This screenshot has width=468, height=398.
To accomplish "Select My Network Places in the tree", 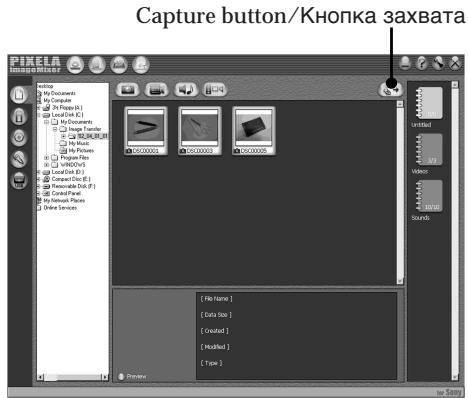I will tap(64, 201).
